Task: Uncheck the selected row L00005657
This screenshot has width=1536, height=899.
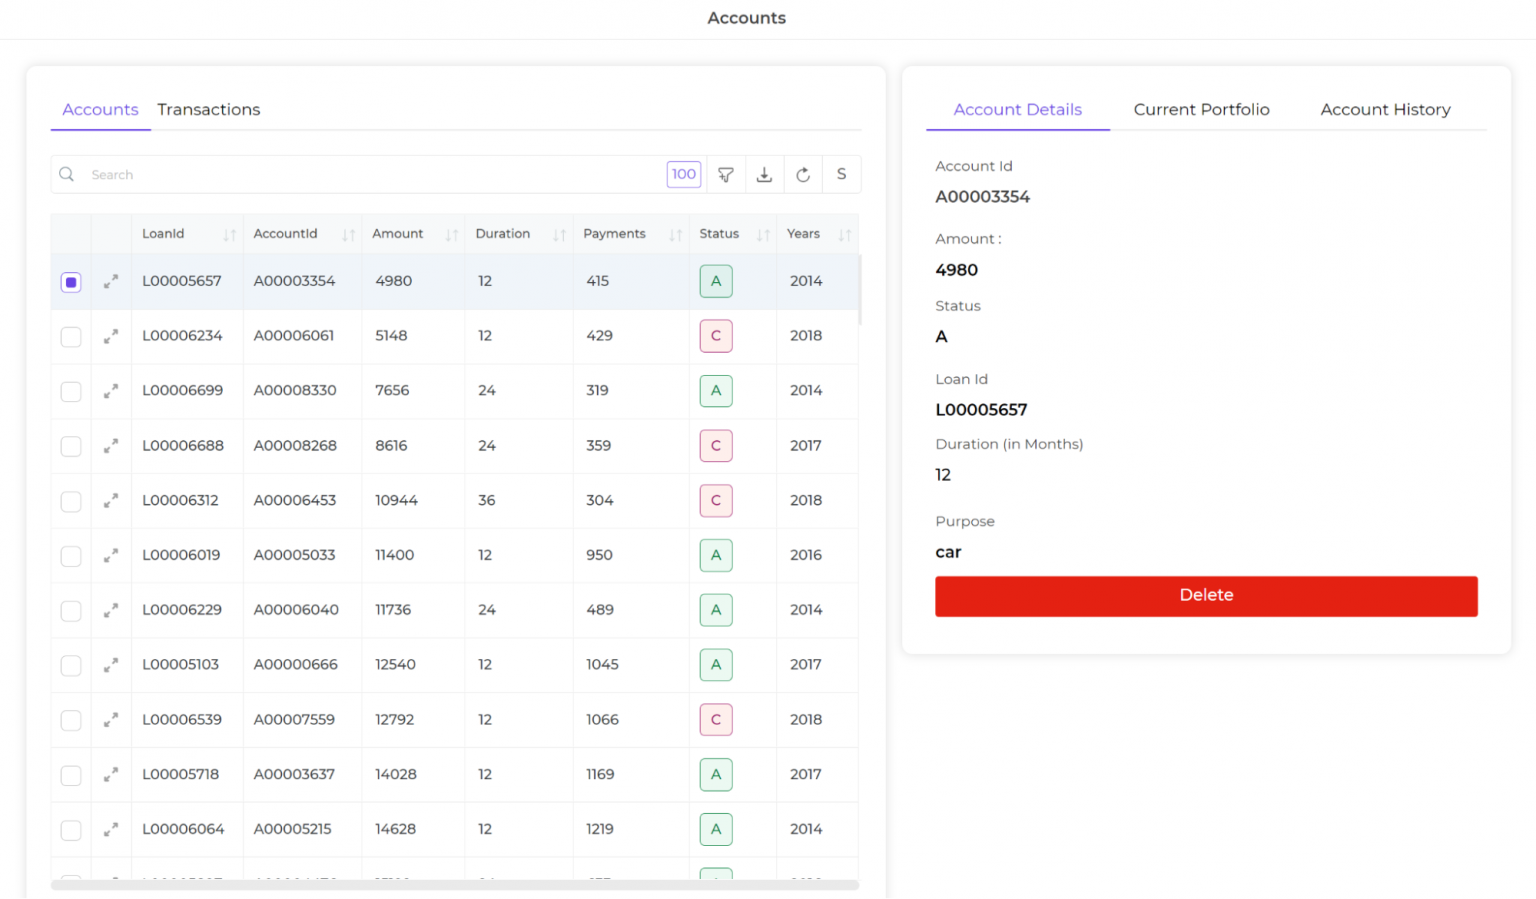Action: click(70, 281)
